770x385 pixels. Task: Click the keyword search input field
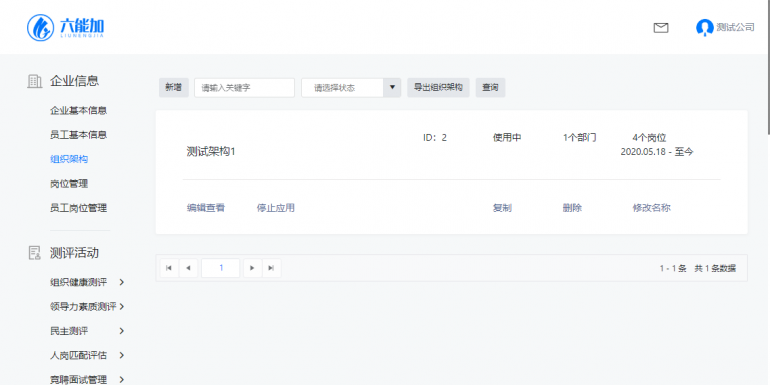(245, 87)
